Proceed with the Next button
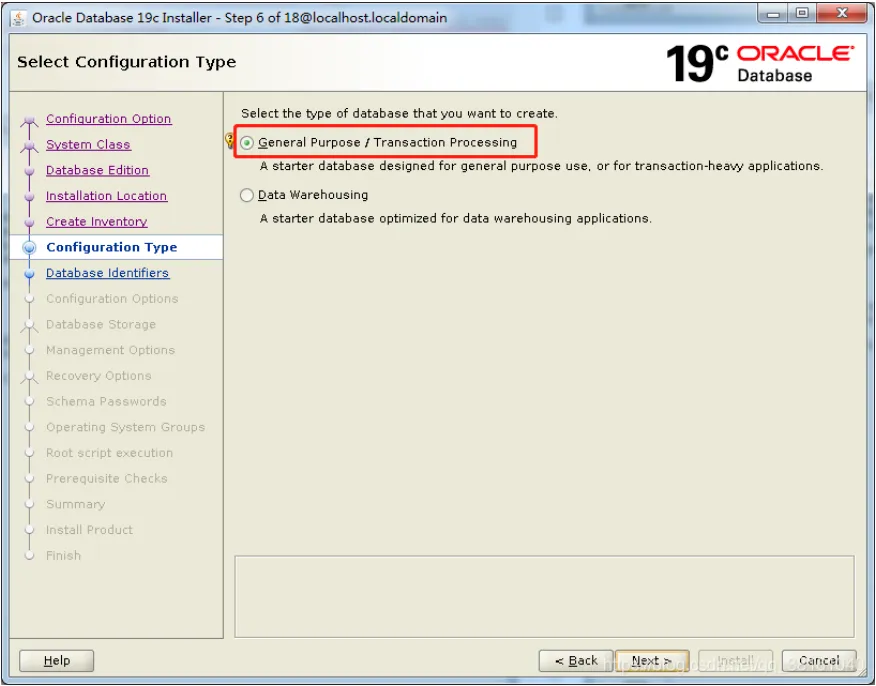Viewport: 876px width, 686px height. point(652,660)
